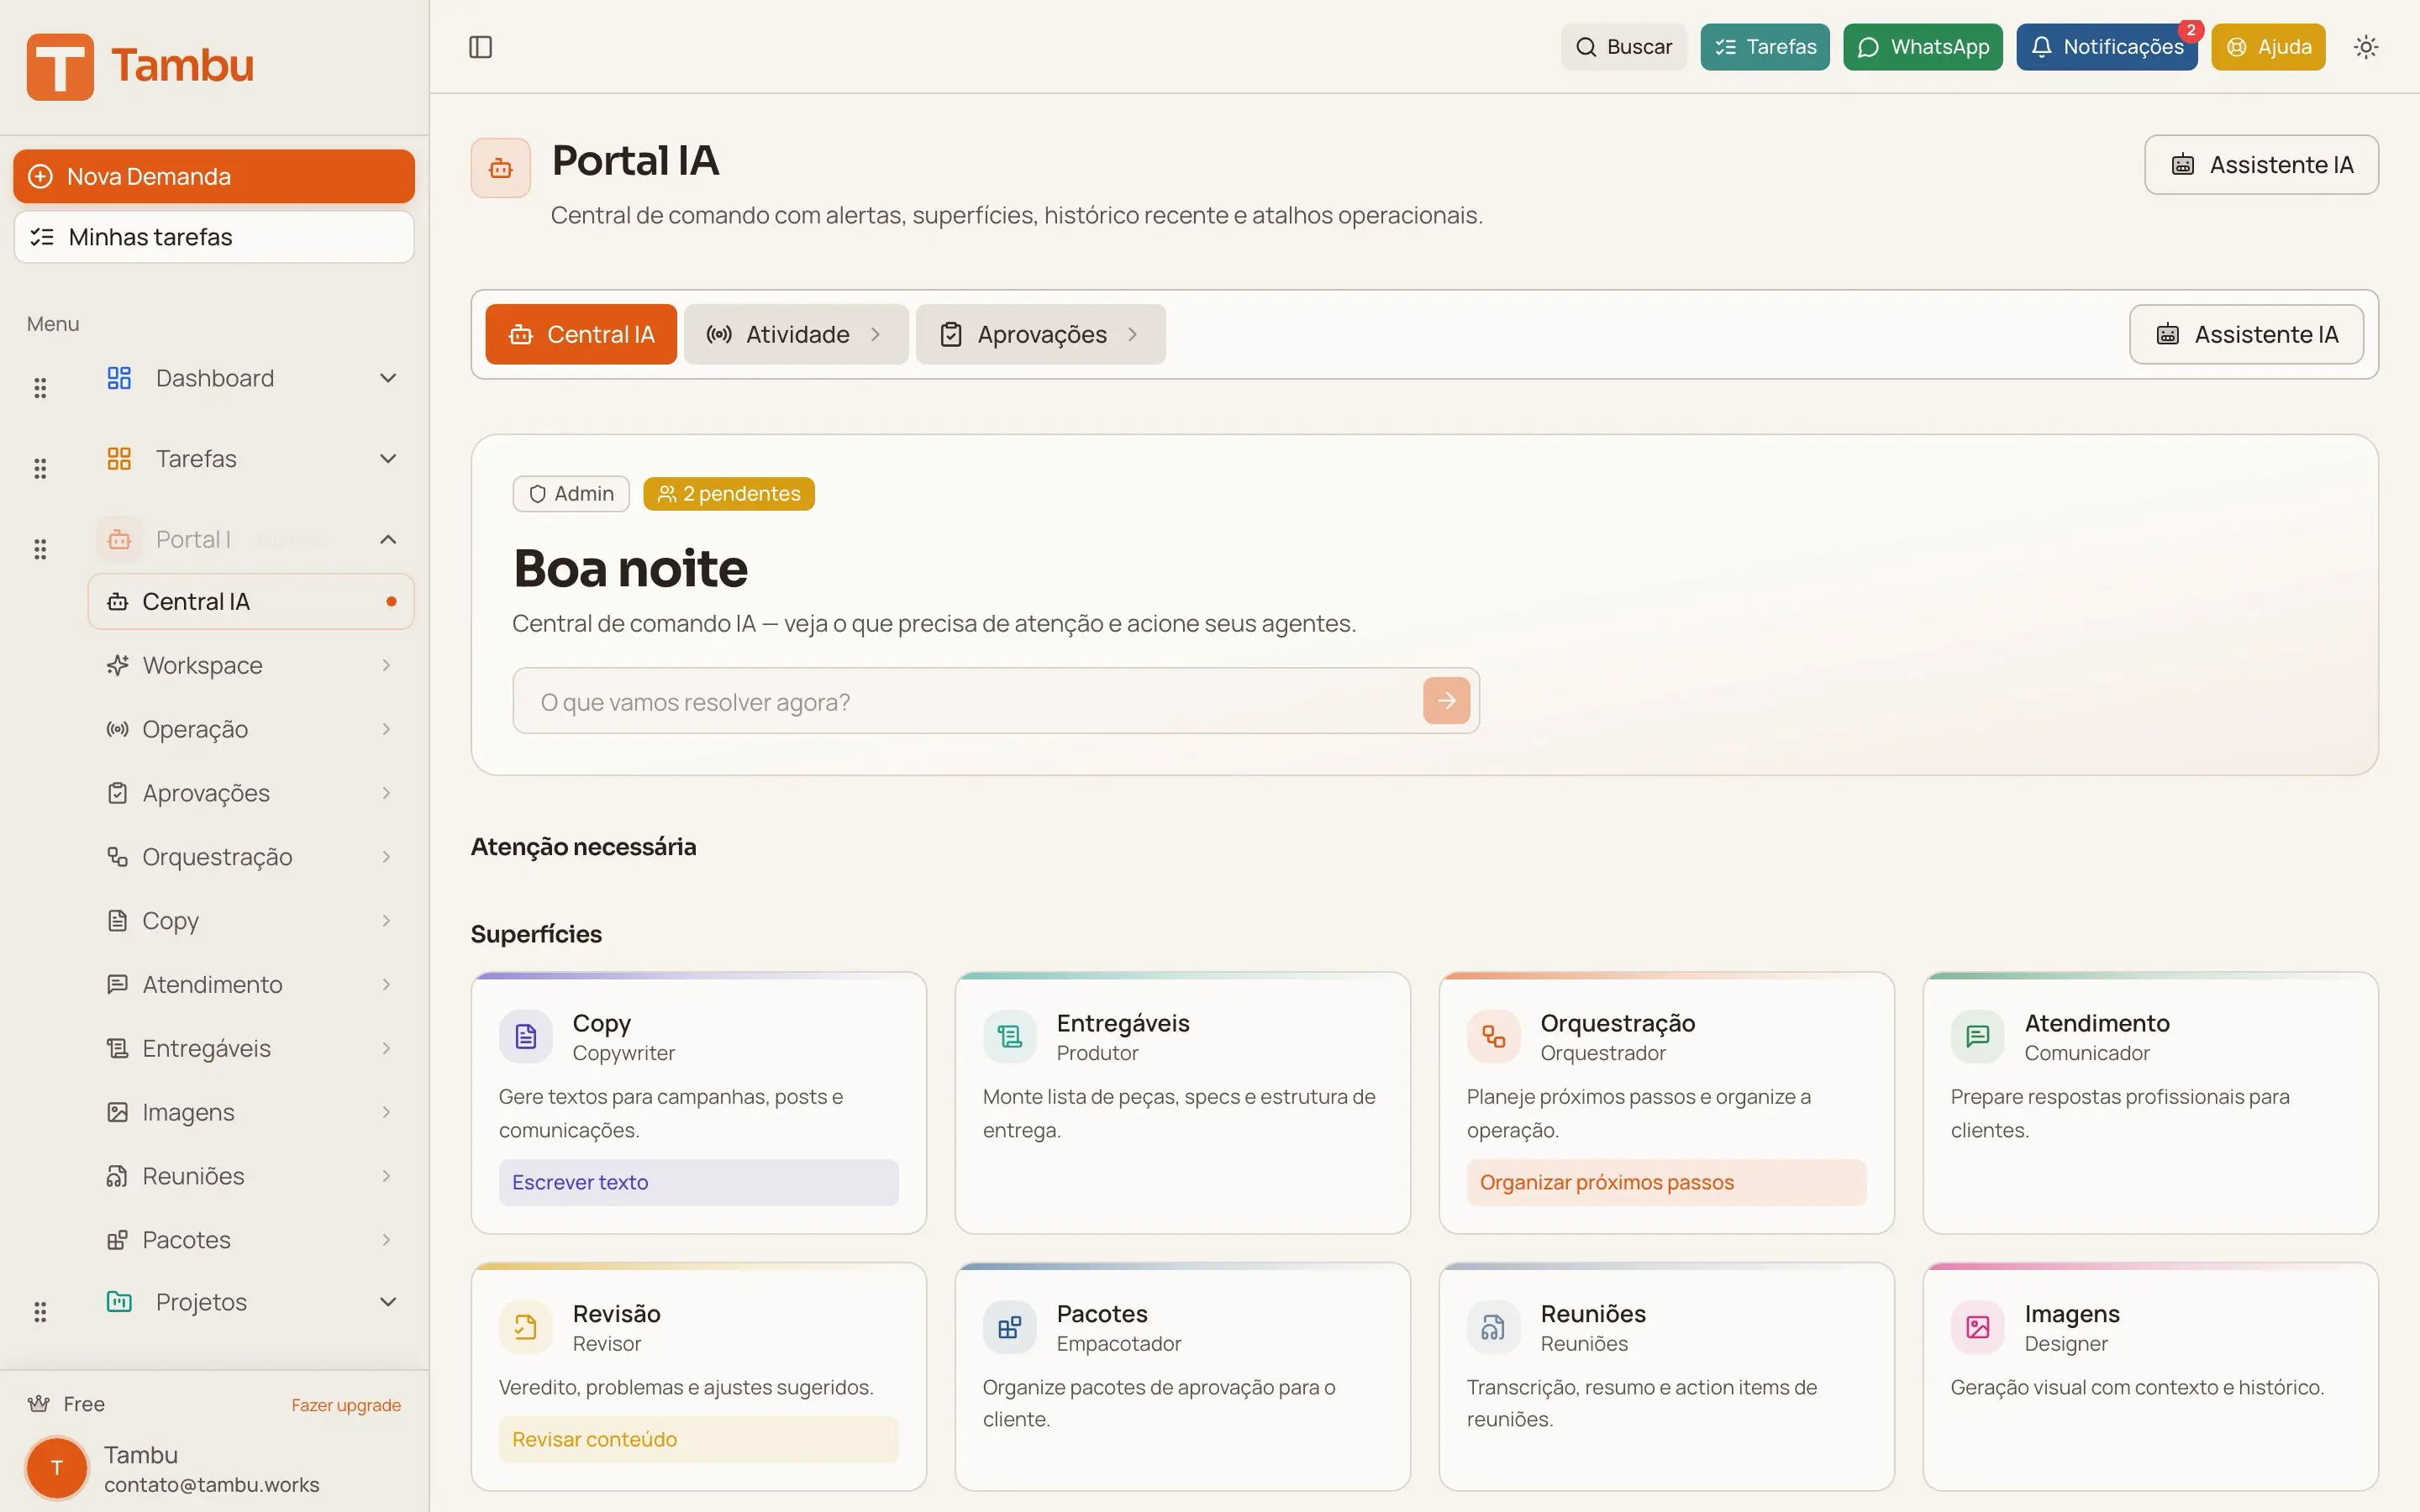Click the Copy card document icon
The width and height of the screenshot is (2420, 1512).
[526, 1036]
